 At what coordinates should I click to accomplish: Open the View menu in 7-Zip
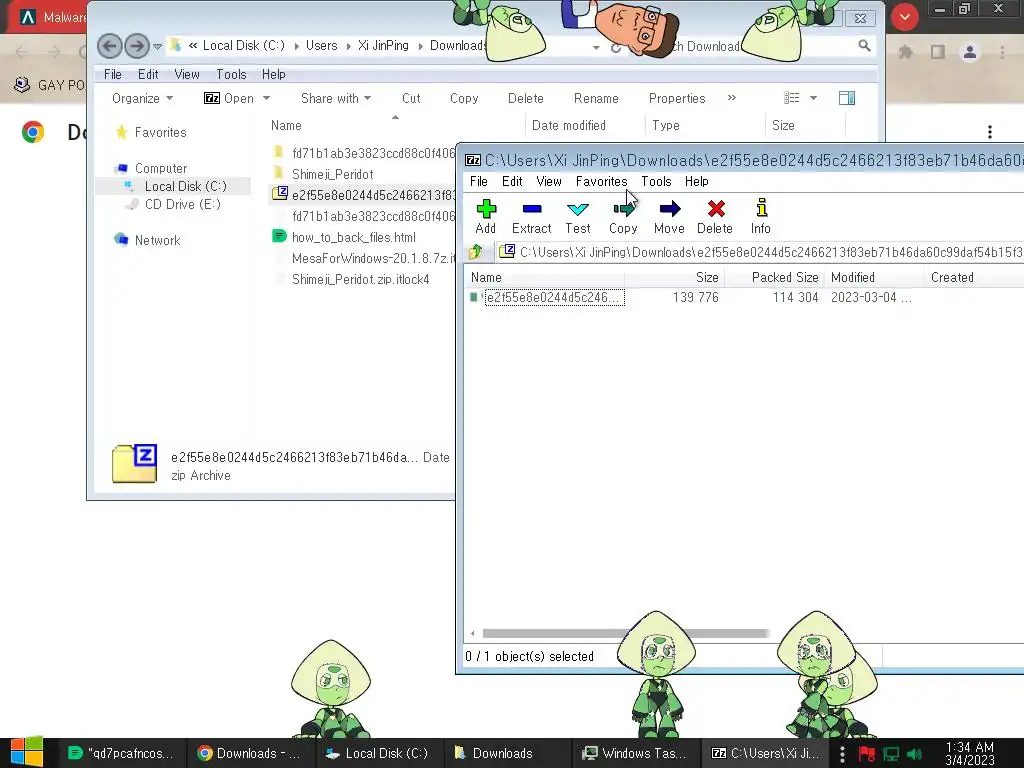(549, 182)
